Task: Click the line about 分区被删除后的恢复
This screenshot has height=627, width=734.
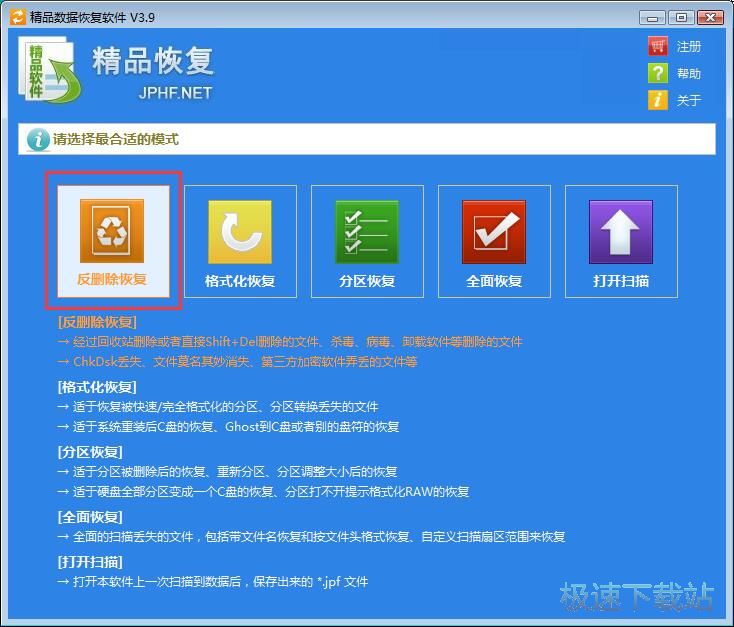Action: click(x=228, y=472)
